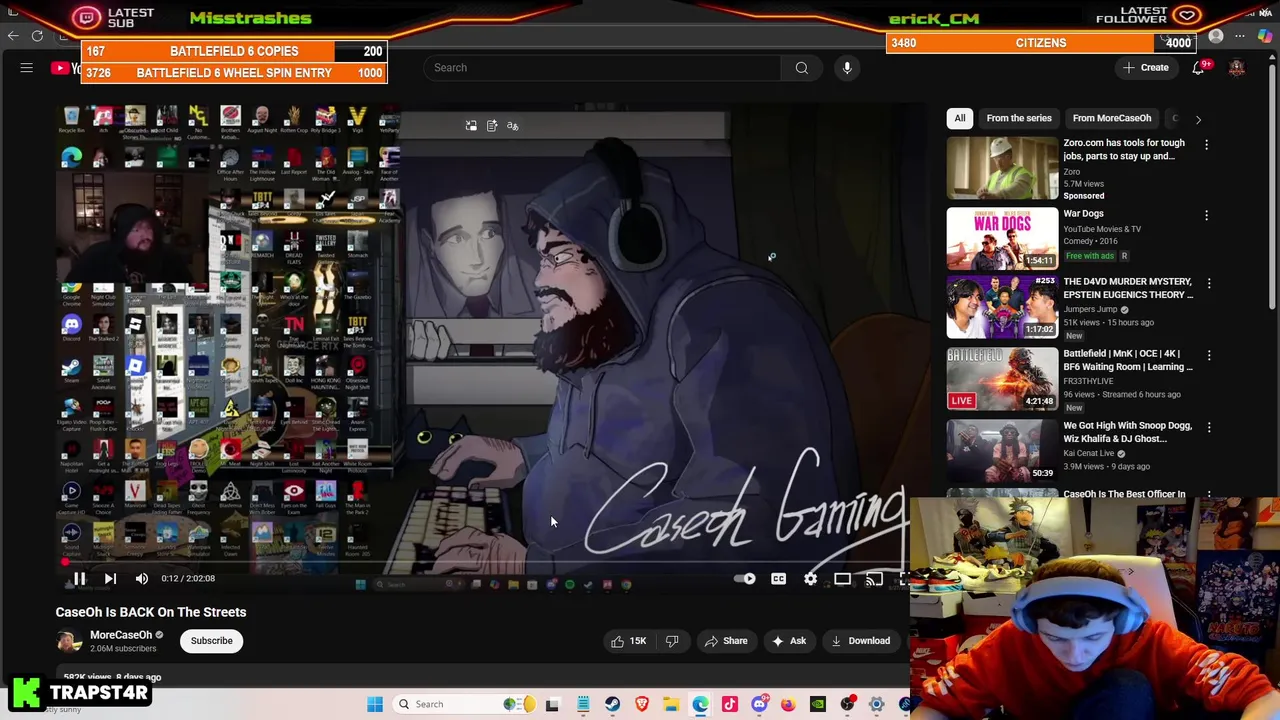Open TikTok from the taskbar
The image size is (1280, 720).
730,704
